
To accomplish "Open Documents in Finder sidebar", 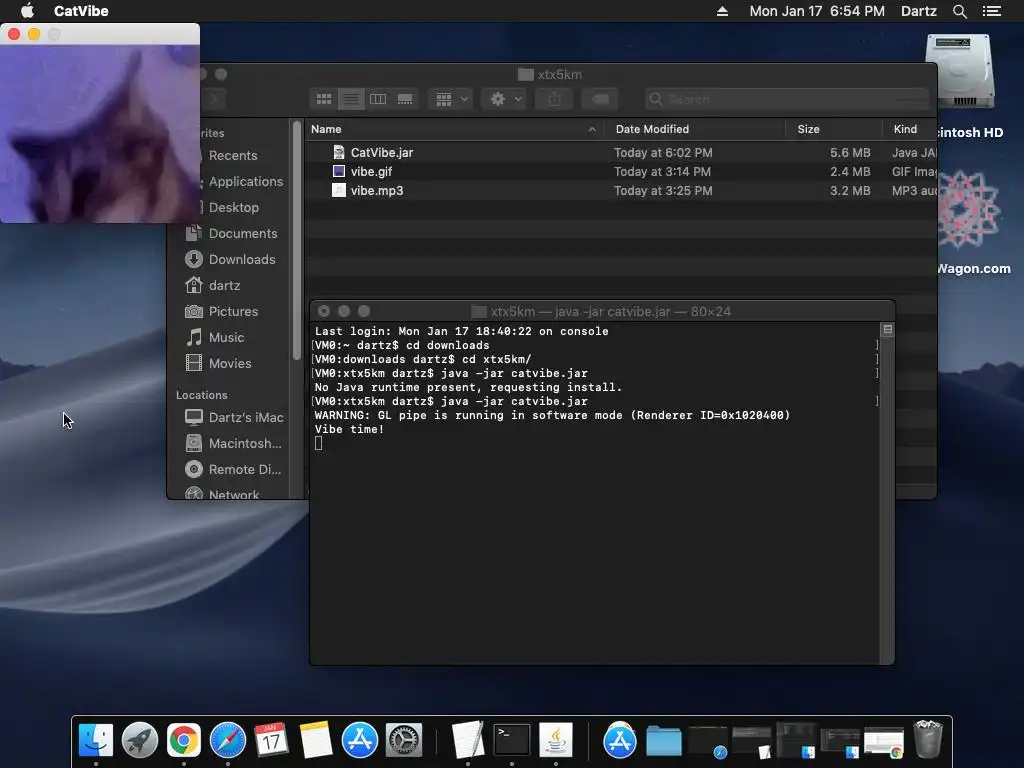I will tap(232, 234).
